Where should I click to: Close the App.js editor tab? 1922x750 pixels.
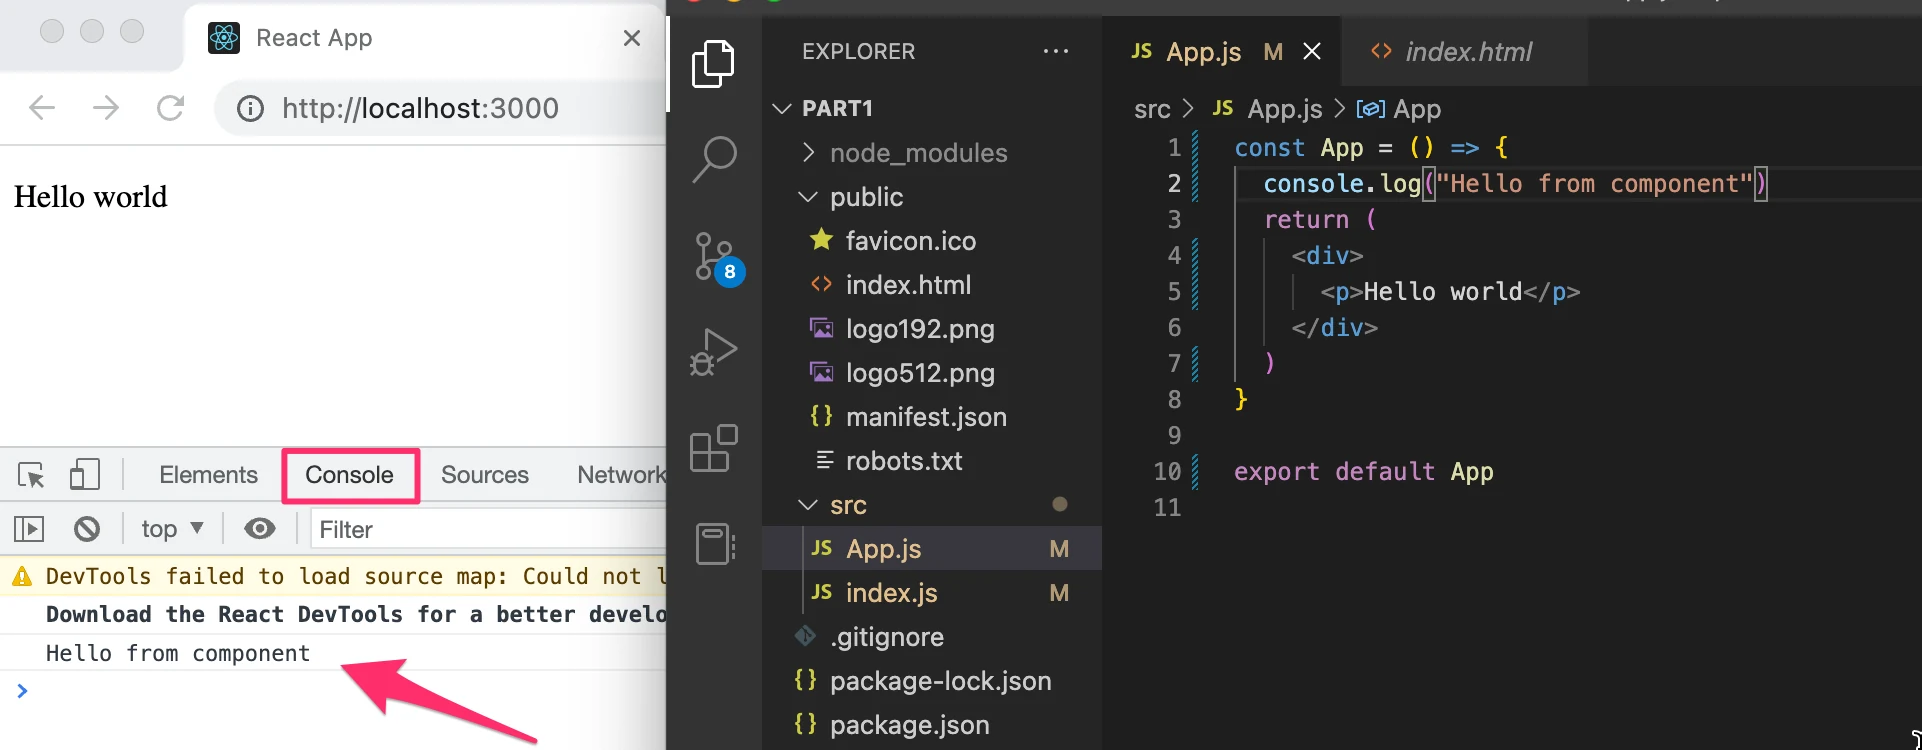1312,51
